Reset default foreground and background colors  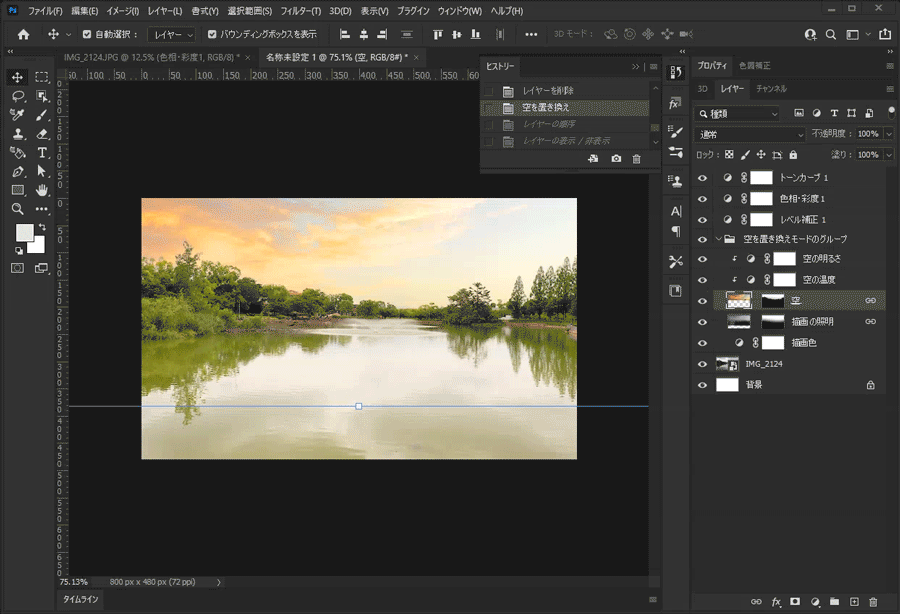click(x=18, y=251)
